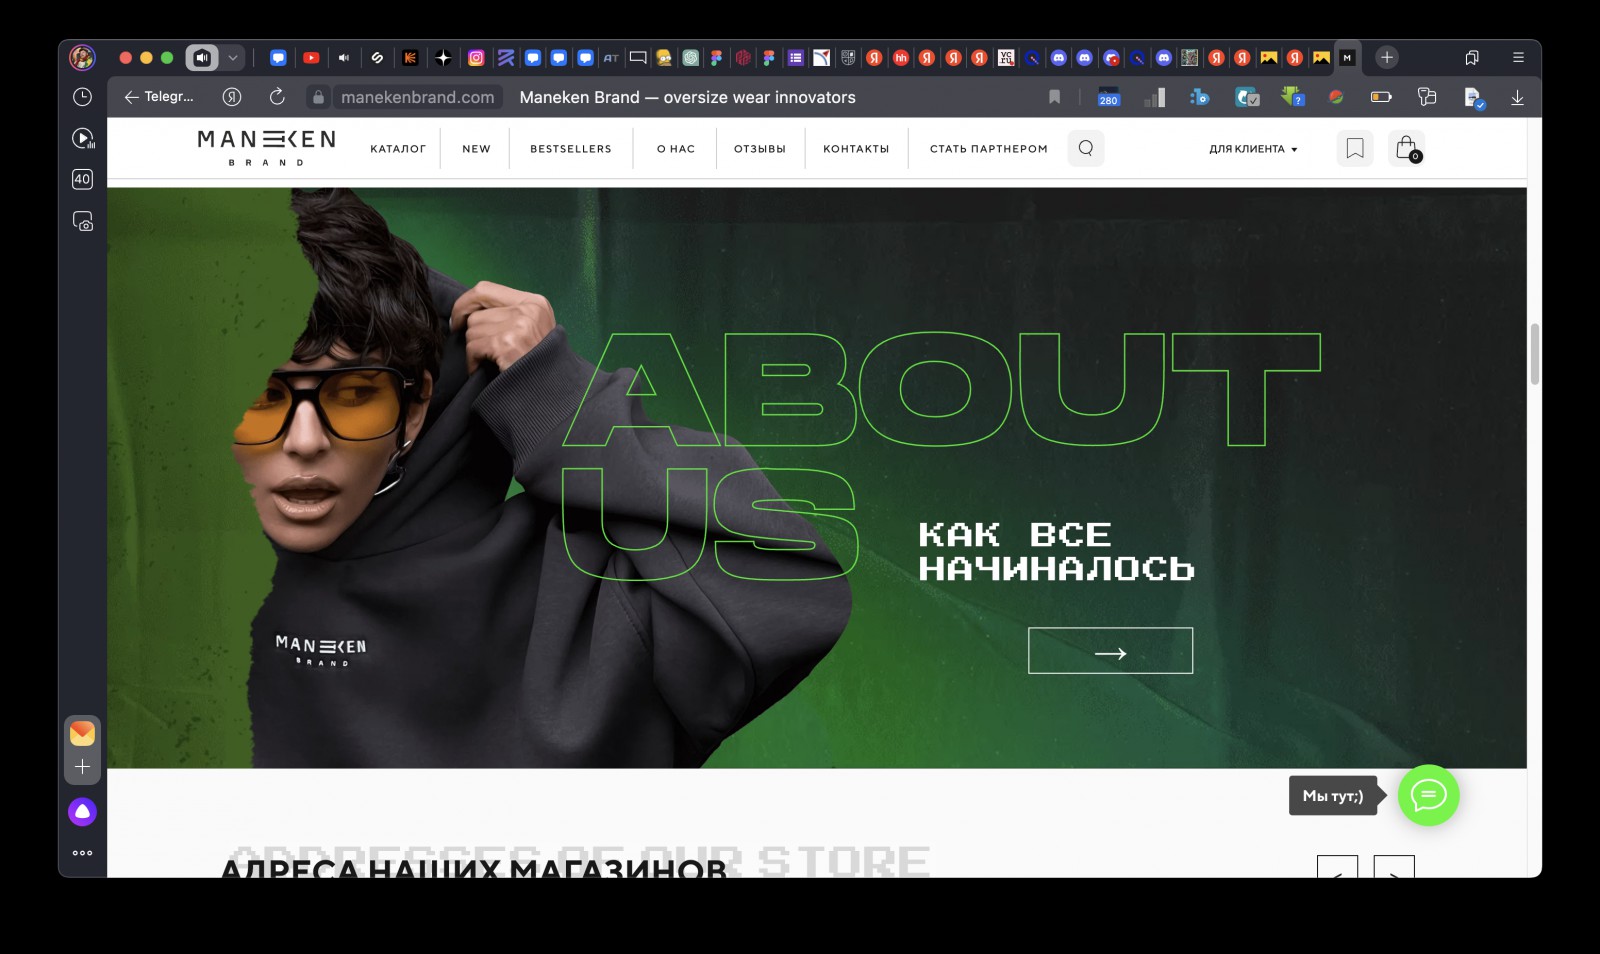Image resolution: width=1600 pixels, height=954 pixels.
Task: Go to КОНТАКТЫ page
Action: (856, 149)
